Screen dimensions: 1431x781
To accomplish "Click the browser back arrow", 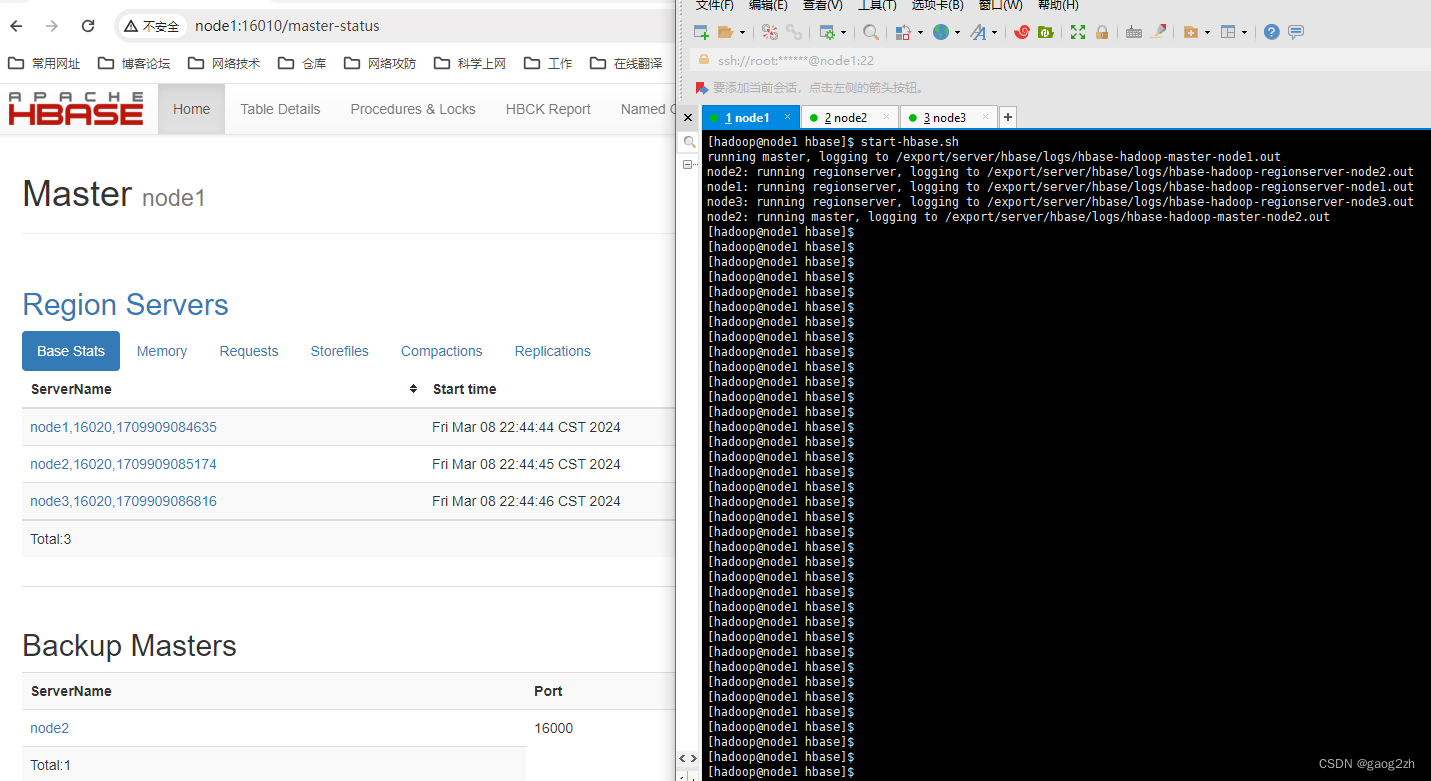I will [16, 26].
